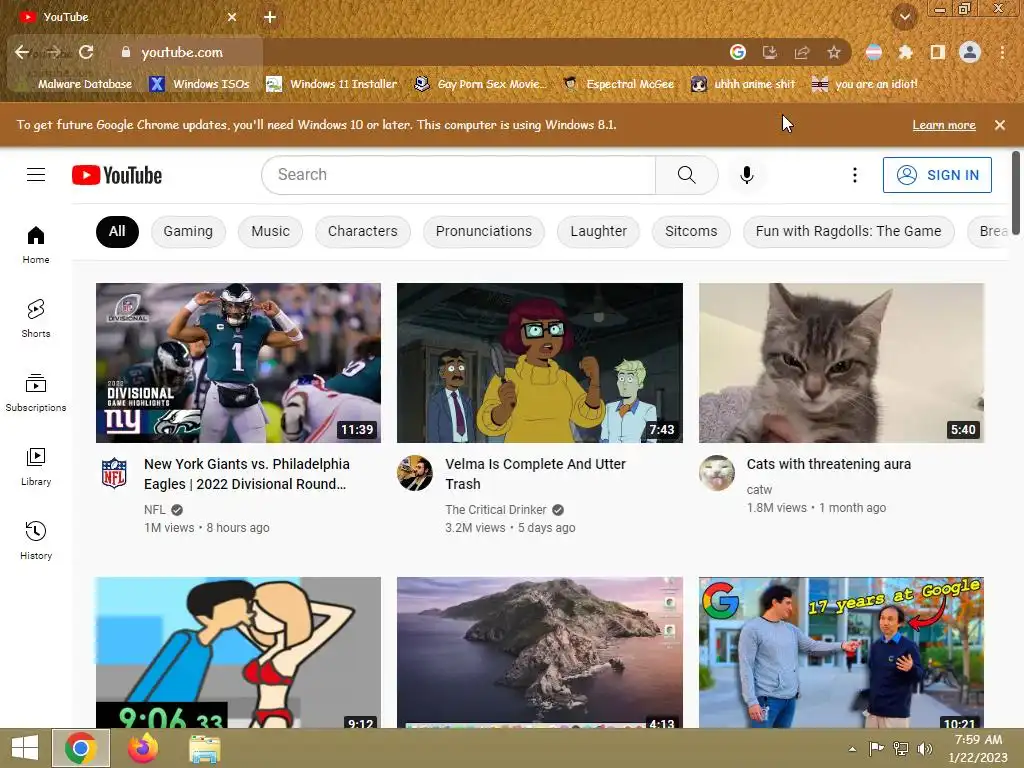Click the catw channel avatar
Screen dimensions: 1024x768
717,473
